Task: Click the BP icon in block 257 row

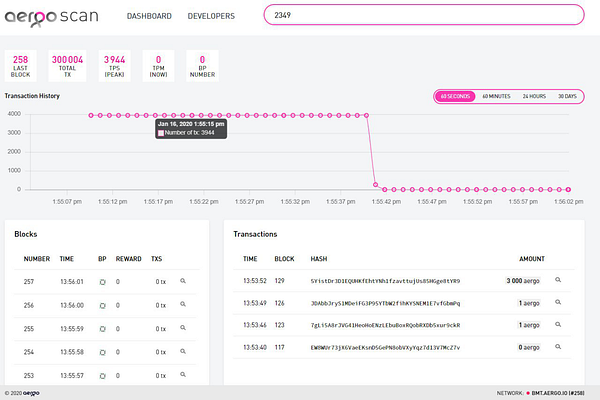Action: tap(103, 282)
